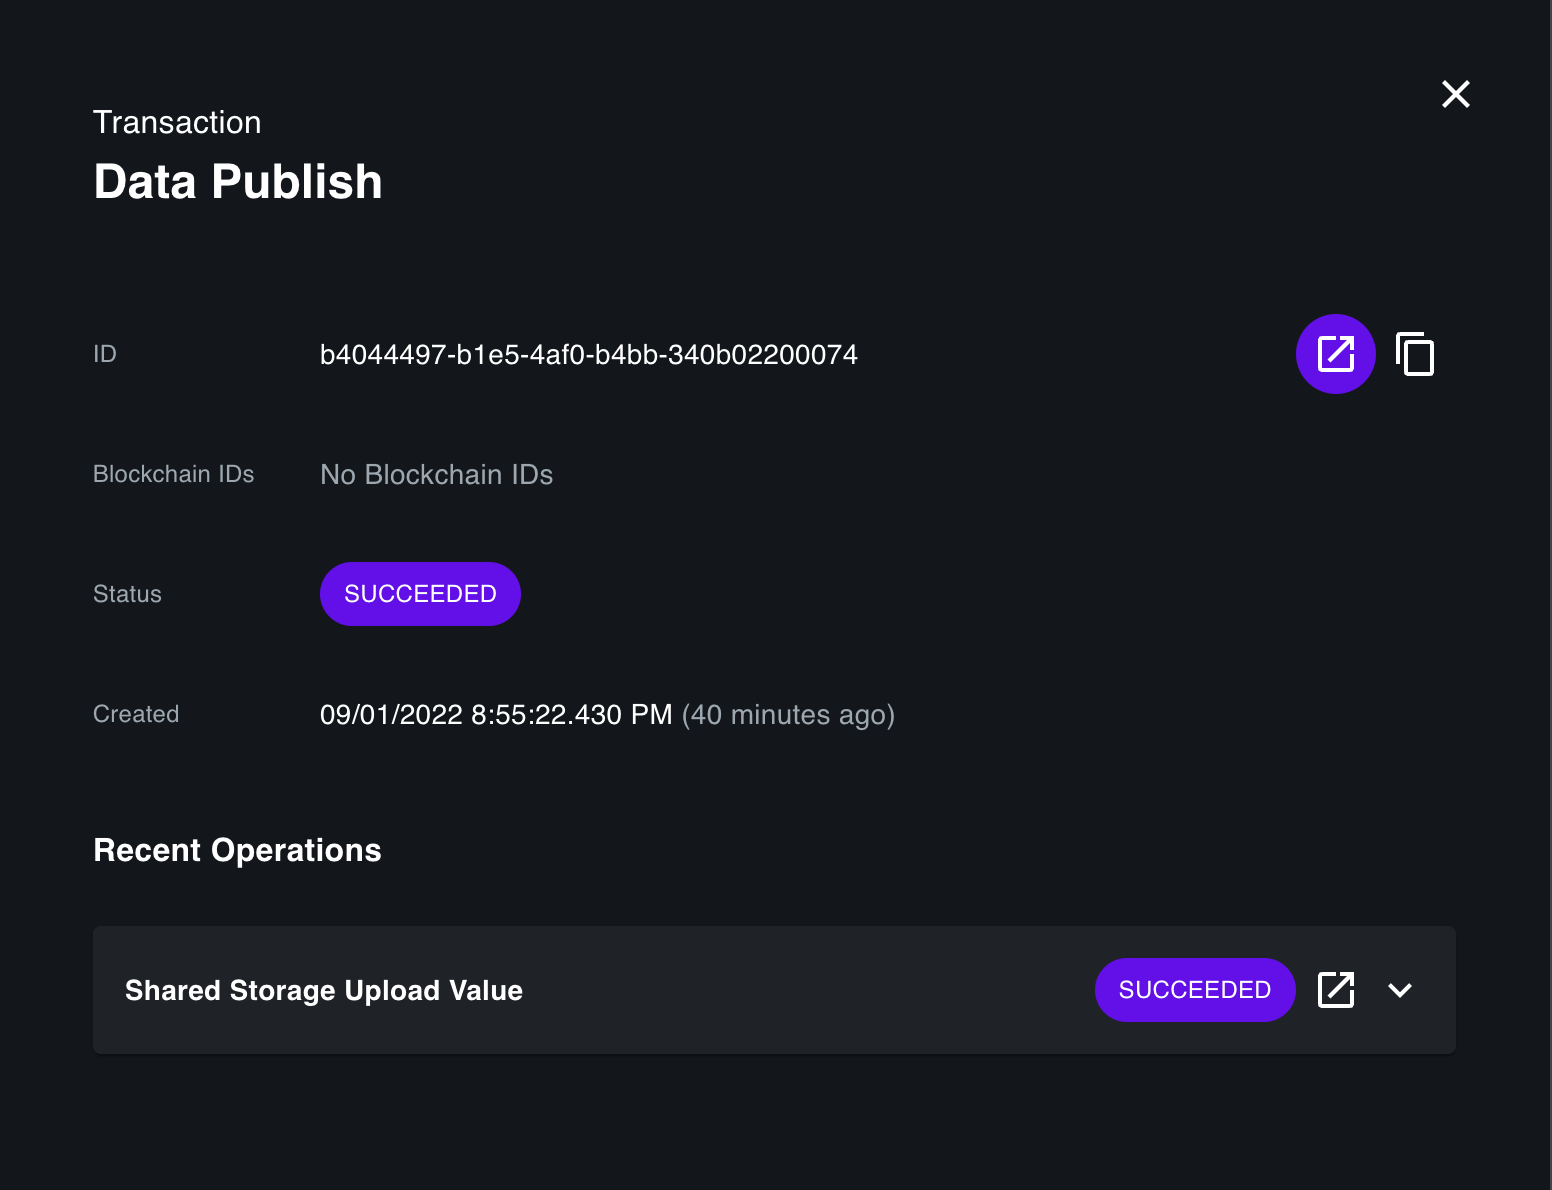The width and height of the screenshot is (1552, 1190).
Task: Click the No Blockchain IDs label
Action: point(436,474)
